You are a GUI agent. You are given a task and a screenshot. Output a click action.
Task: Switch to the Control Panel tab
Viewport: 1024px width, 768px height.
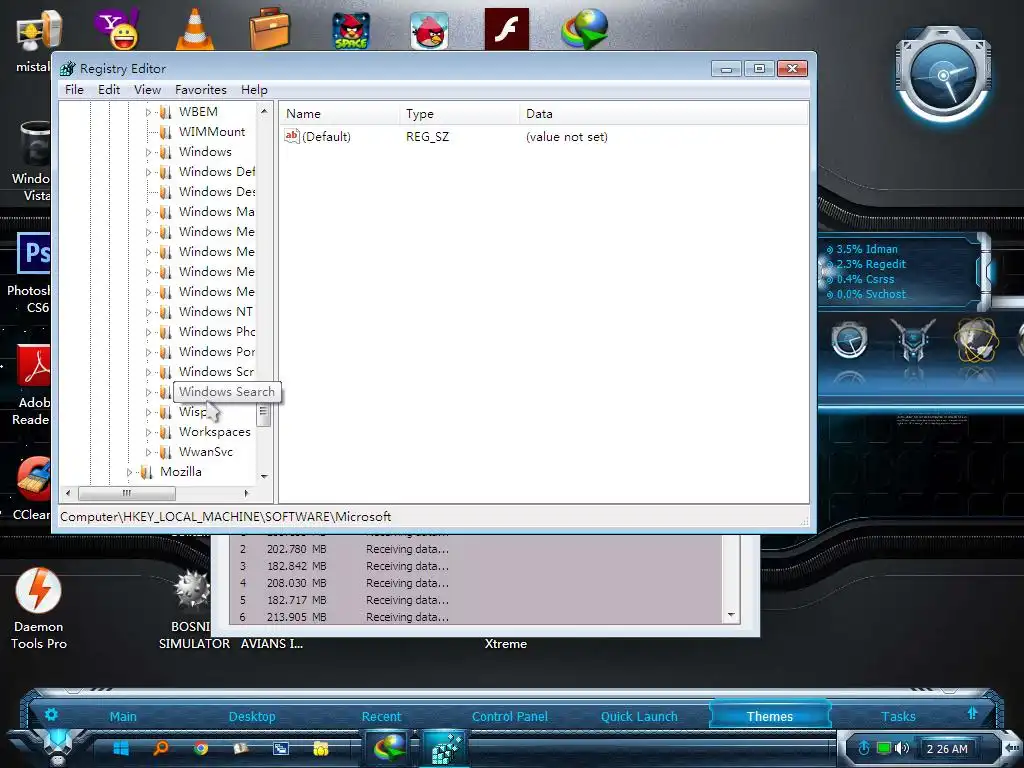(509, 716)
